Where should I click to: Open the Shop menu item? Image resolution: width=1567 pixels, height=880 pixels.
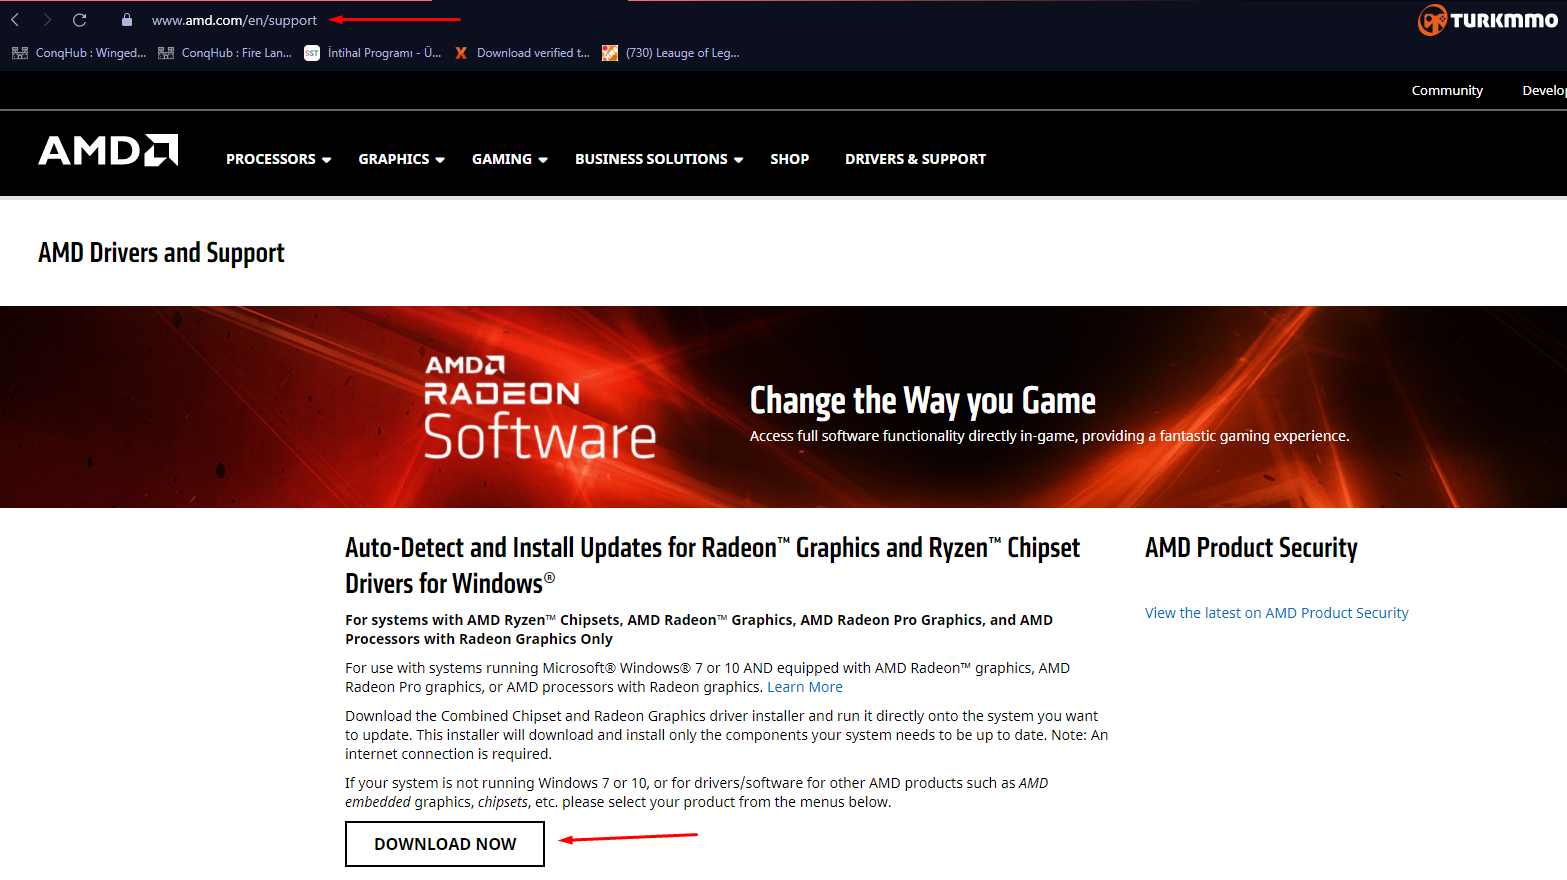click(x=790, y=159)
